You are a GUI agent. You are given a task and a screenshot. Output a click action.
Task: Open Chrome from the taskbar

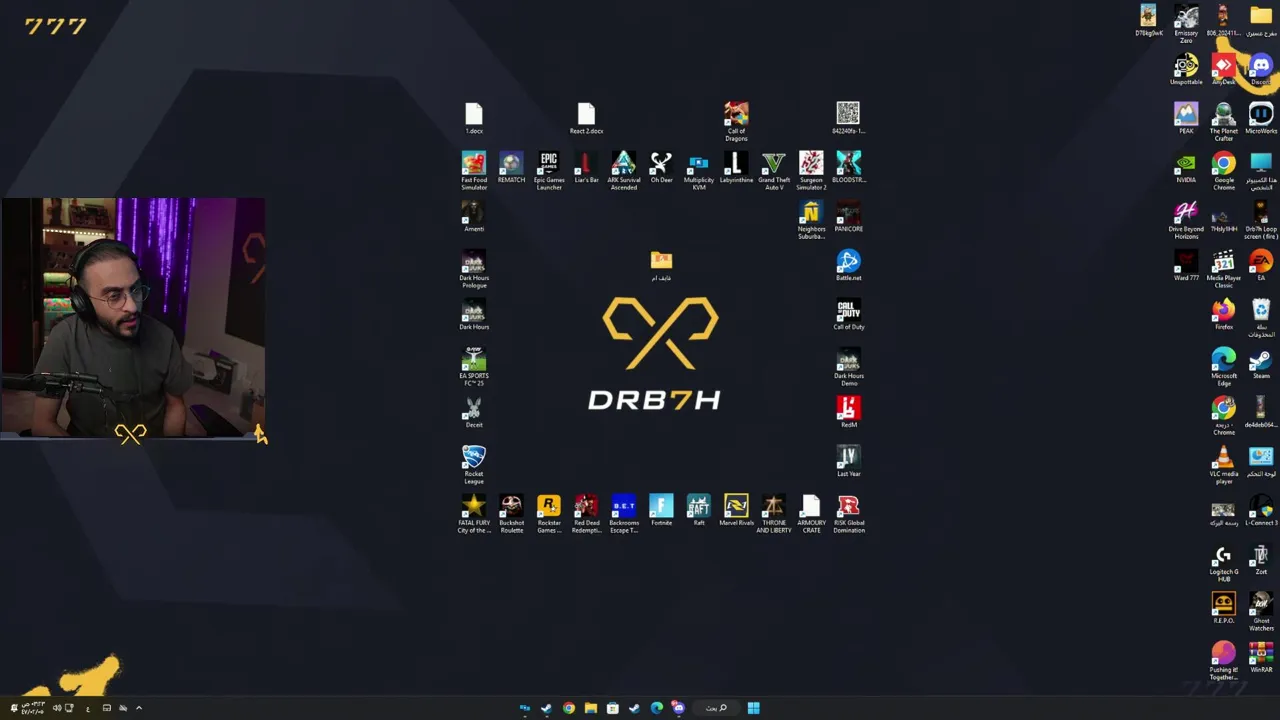click(x=569, y=708)
